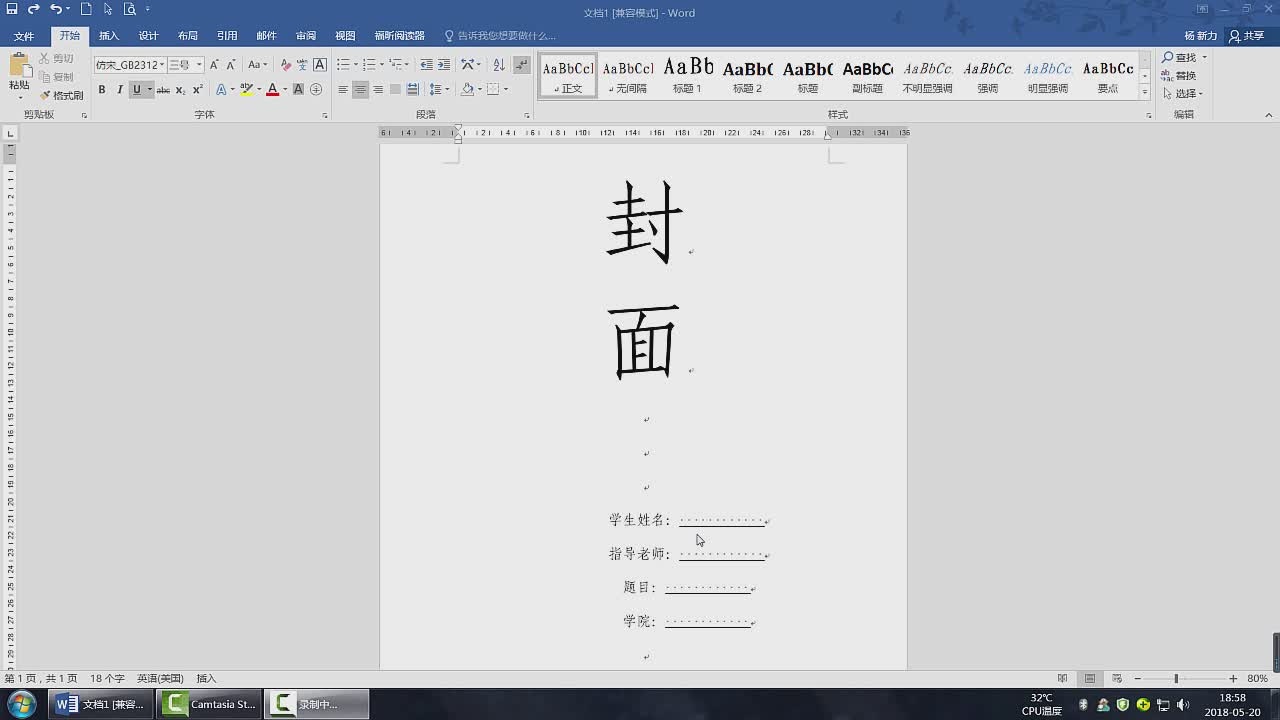Switch to the Design (设计) tab
Viewport: 1280px width, 720px height.
pyautogui.click(x=148, y=36)
